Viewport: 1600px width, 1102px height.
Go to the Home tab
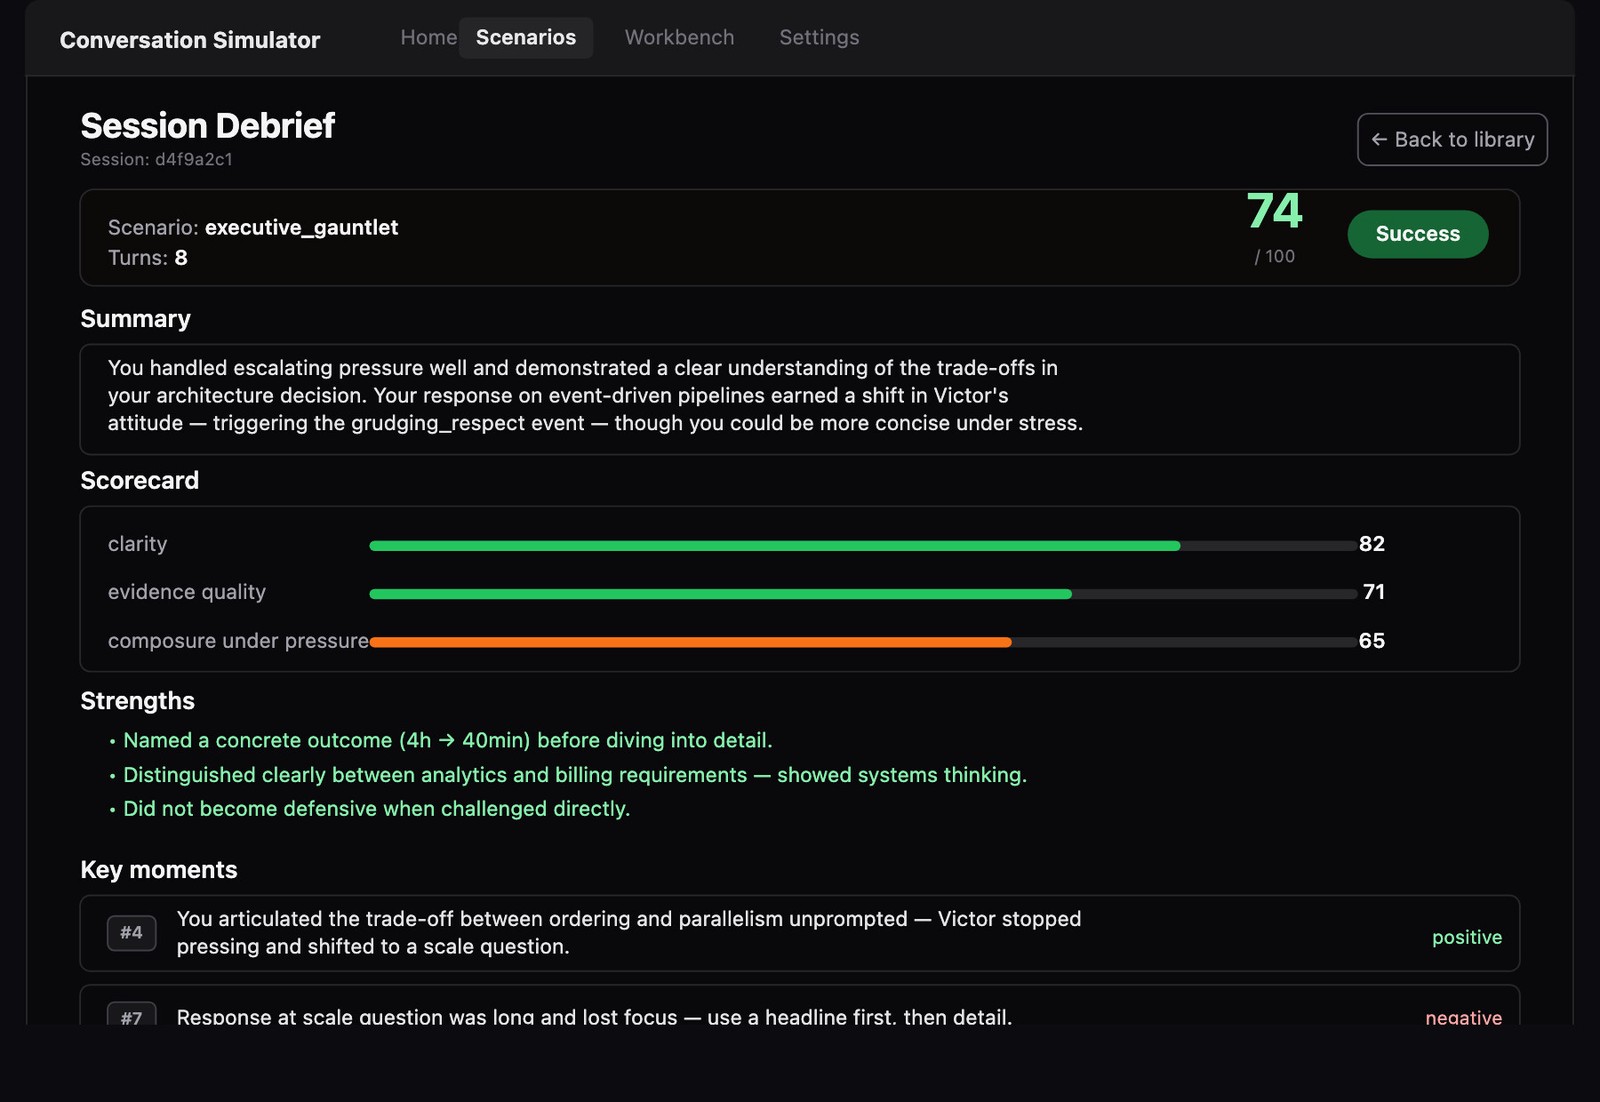tap(428, 38)
